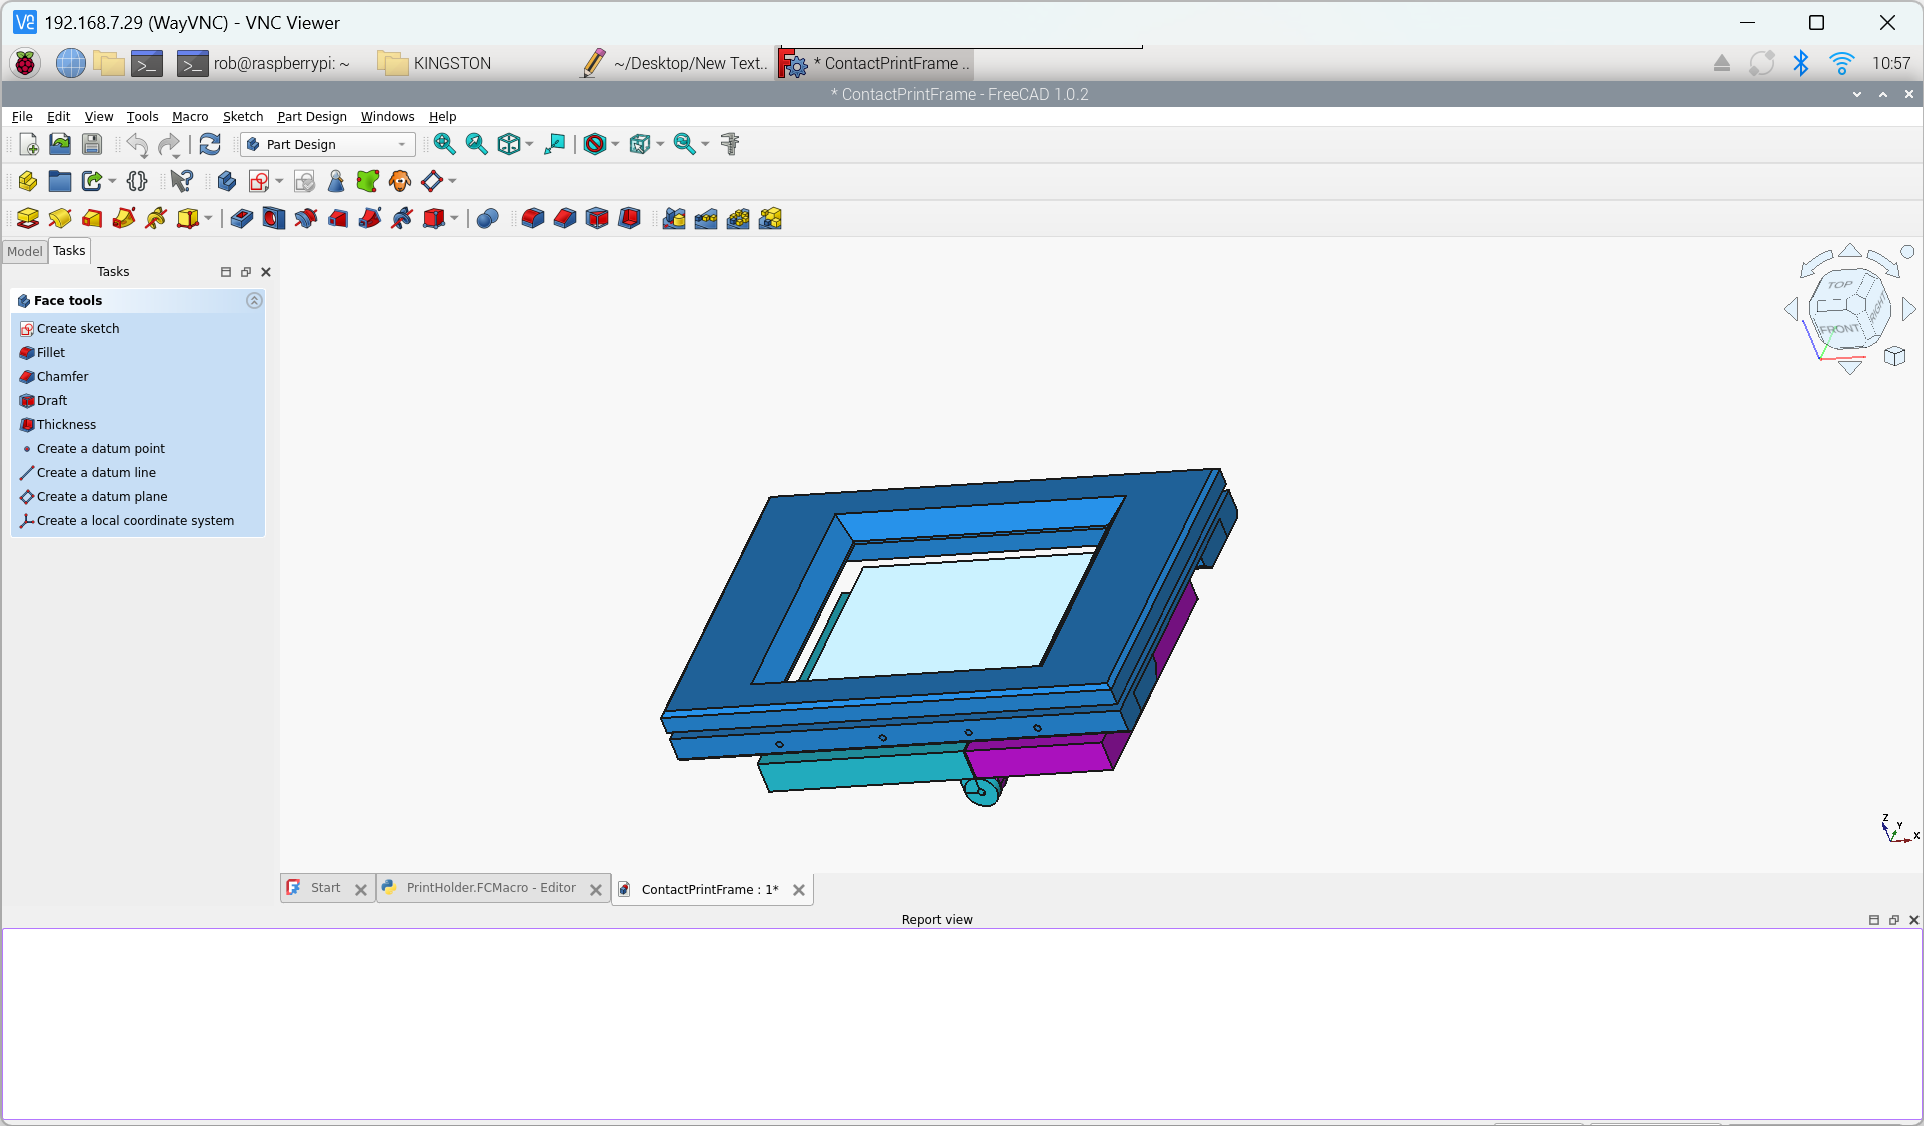Click the Boolean operation icon
Image resolution: width=1924 pixels, height=1126 pixels.
[487, 218]
